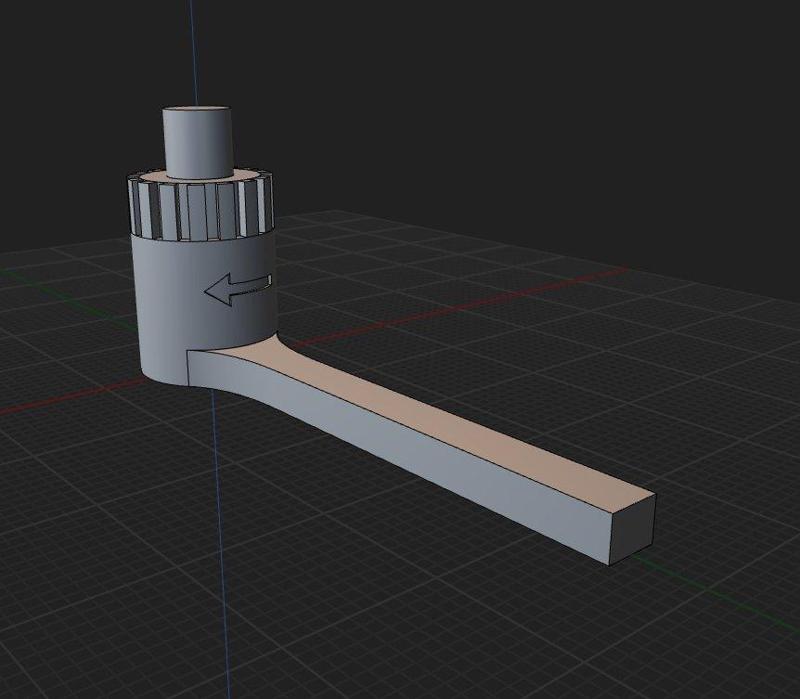Click the ribbed gear ring

[201, 207]
